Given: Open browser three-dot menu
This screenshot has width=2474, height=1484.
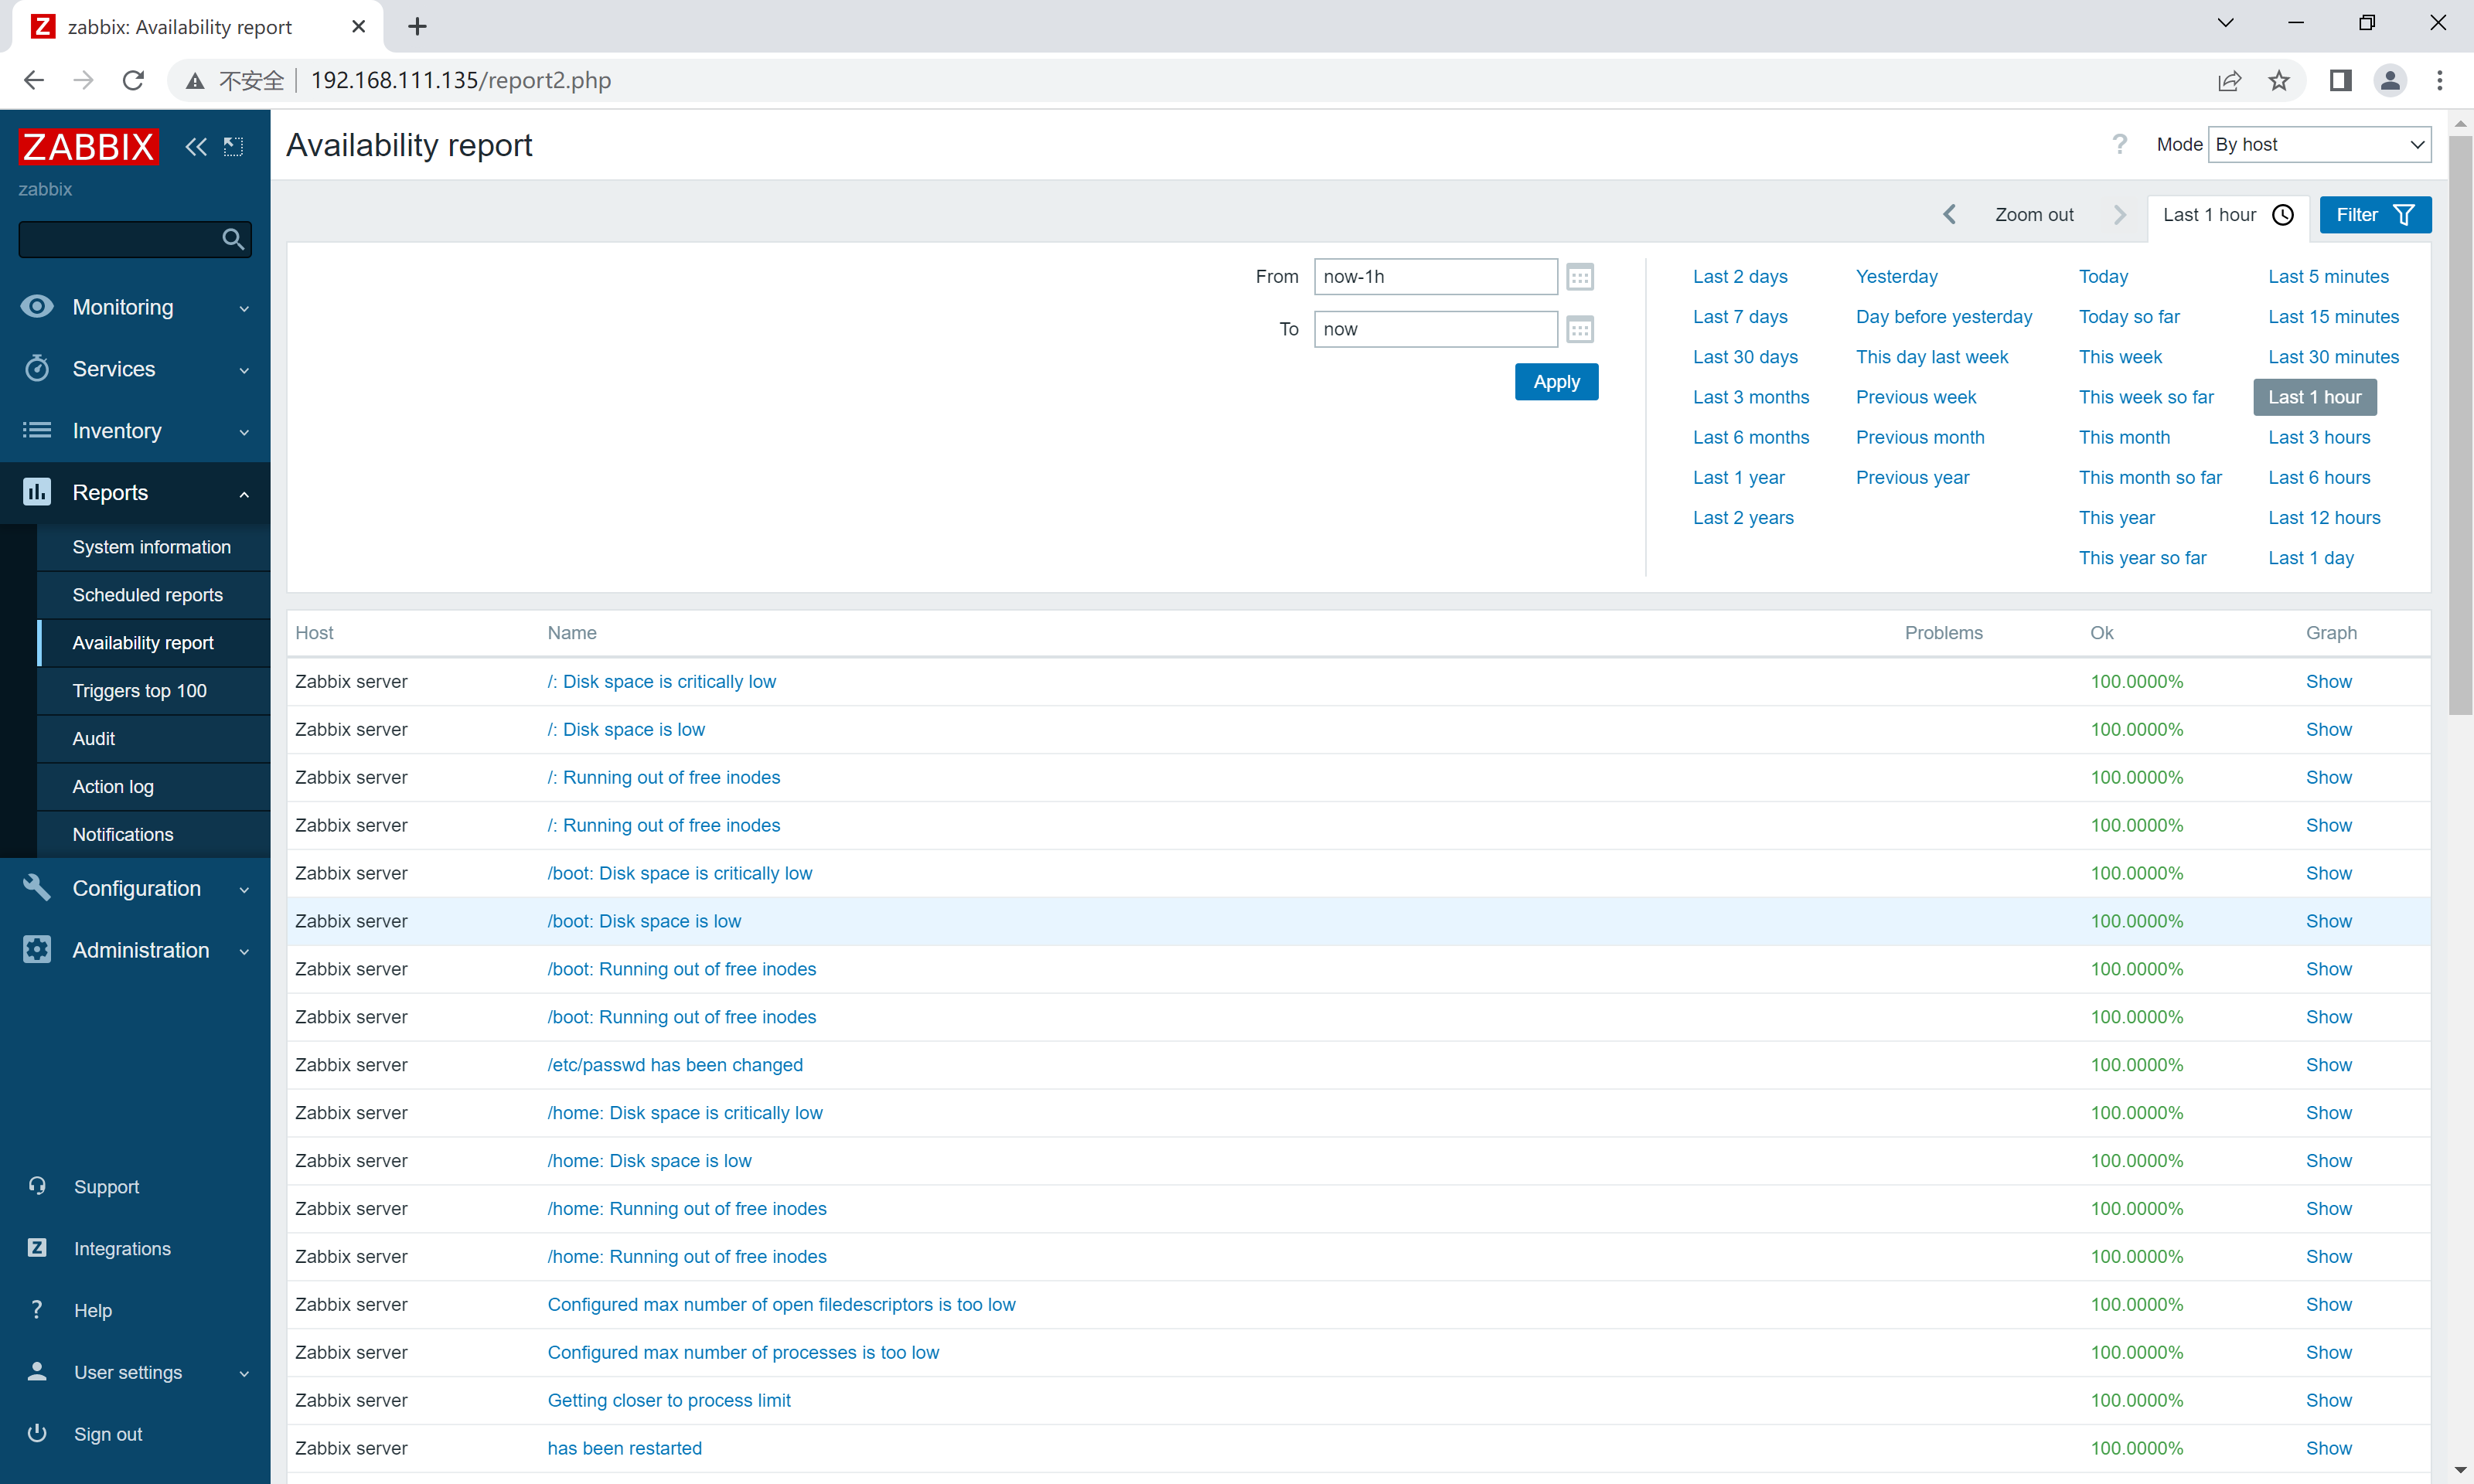Looking at the screenshot, I should [2439, 80].
